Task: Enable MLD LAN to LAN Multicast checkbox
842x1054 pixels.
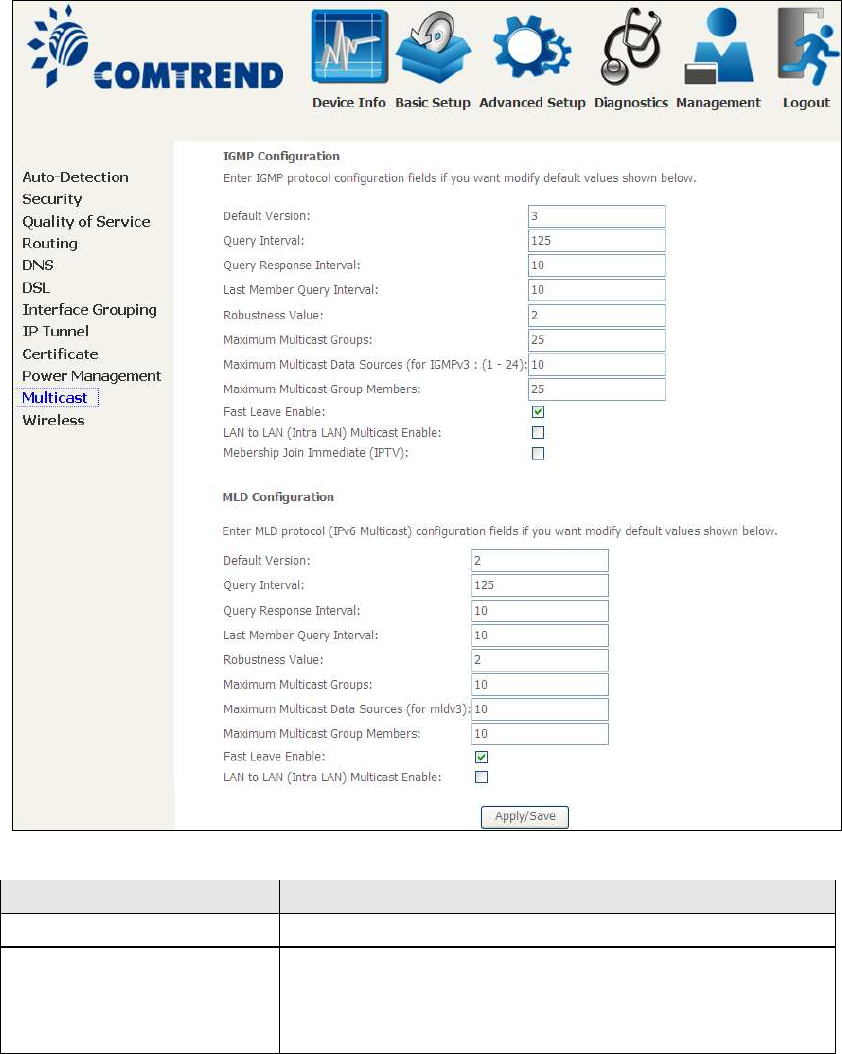Action: coord(481,777)
